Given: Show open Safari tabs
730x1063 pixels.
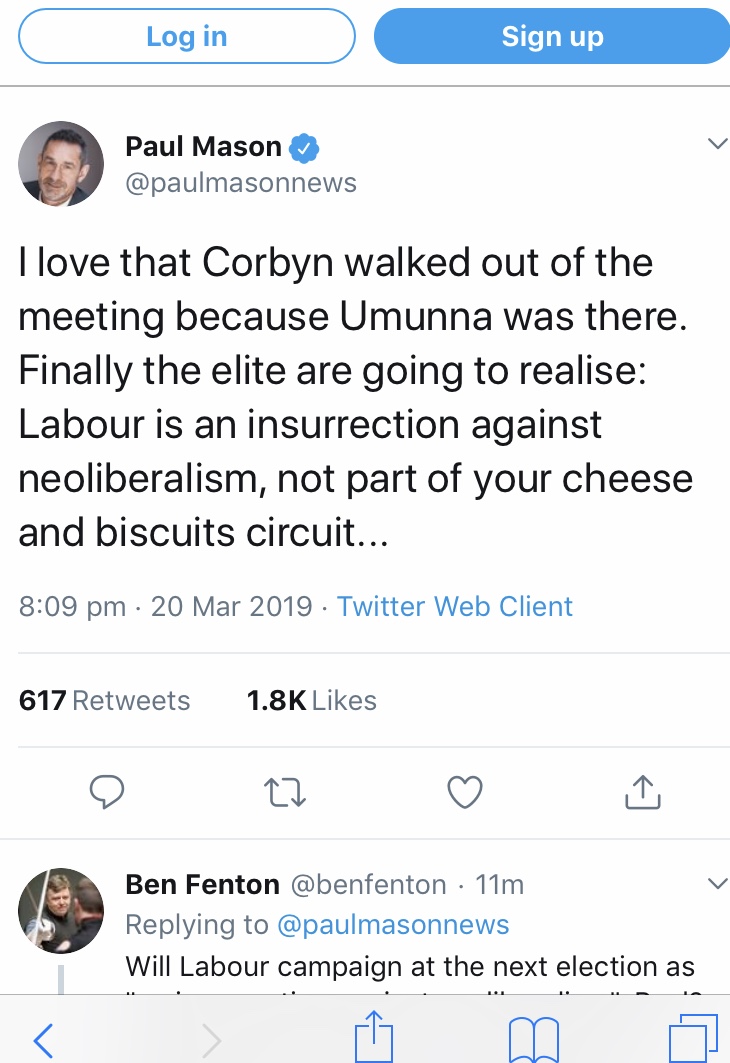Looking at the screenshot, I should pos(692,1040).
